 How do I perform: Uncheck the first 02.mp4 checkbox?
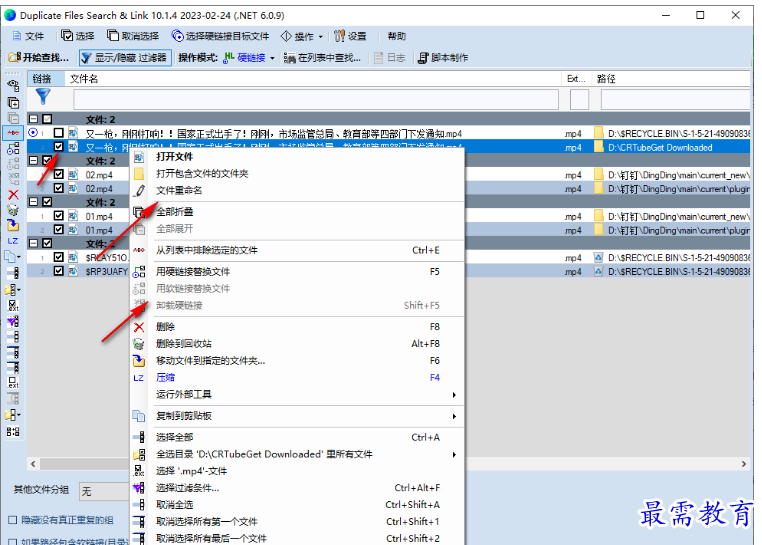(x=59, y=174)
